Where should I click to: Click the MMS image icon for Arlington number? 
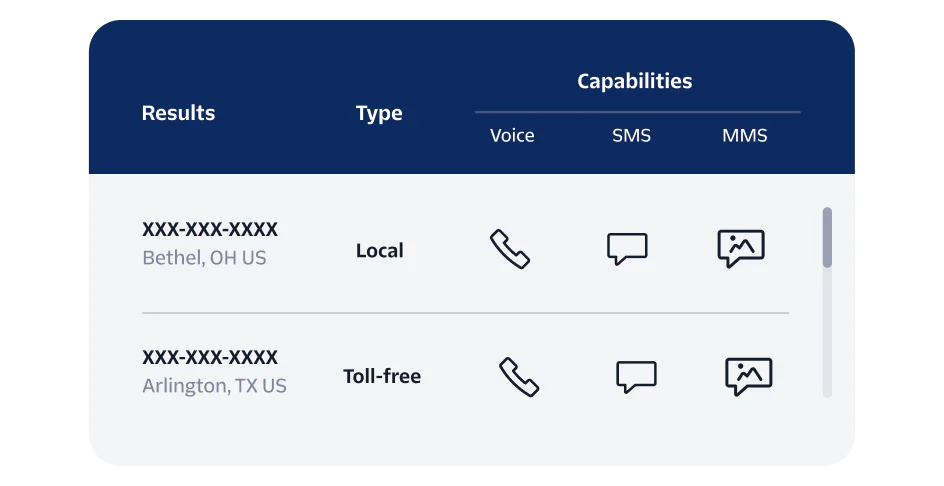[x=749, y=377]
